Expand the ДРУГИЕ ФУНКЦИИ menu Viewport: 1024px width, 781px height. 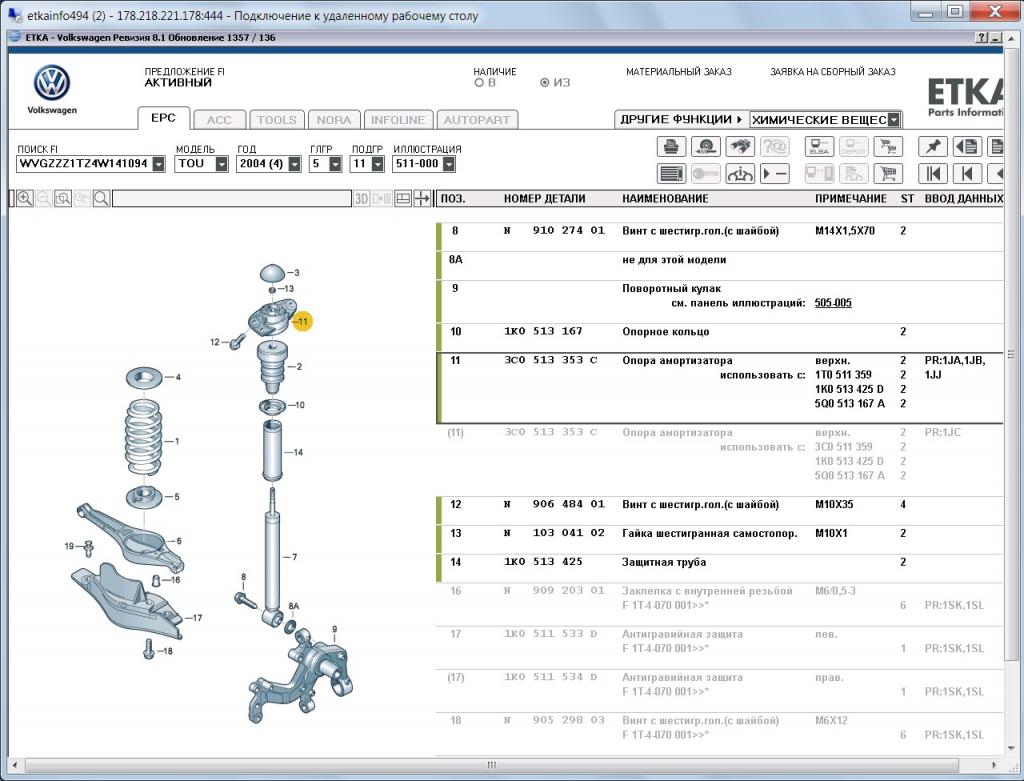pos(681,120)
